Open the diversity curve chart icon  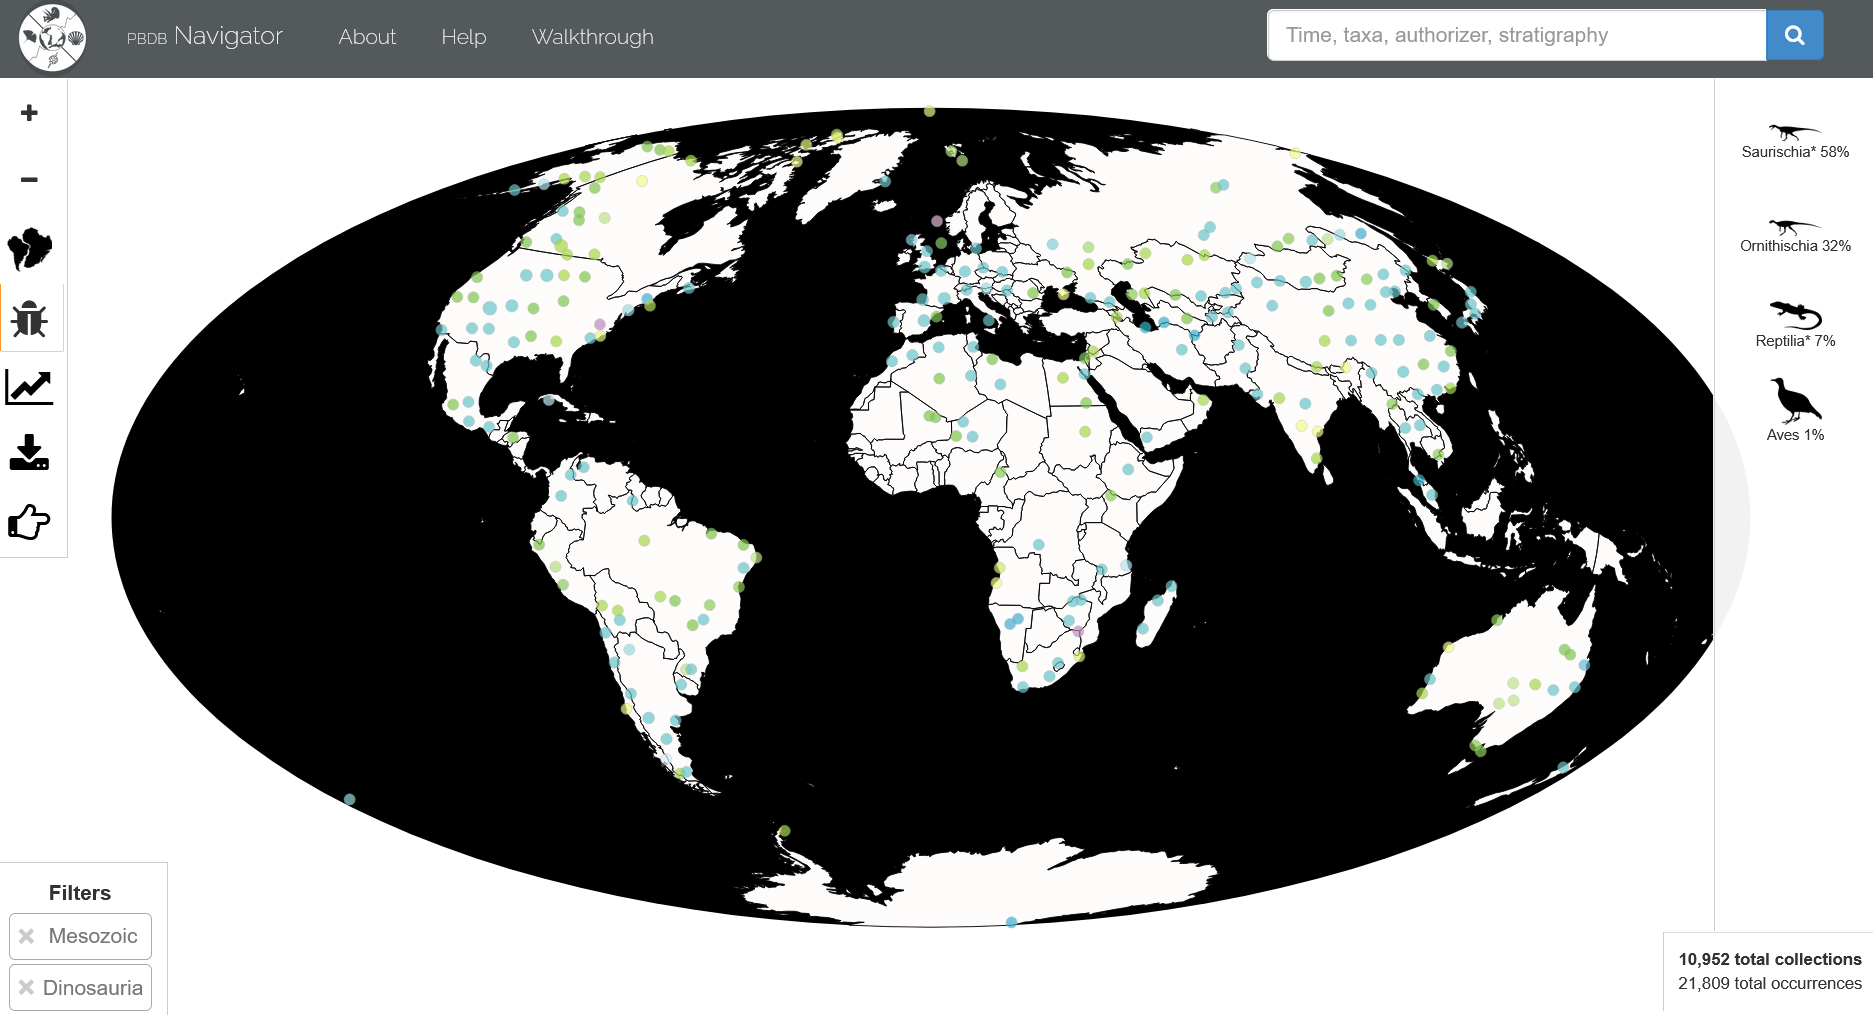click(x=29, y=387)
